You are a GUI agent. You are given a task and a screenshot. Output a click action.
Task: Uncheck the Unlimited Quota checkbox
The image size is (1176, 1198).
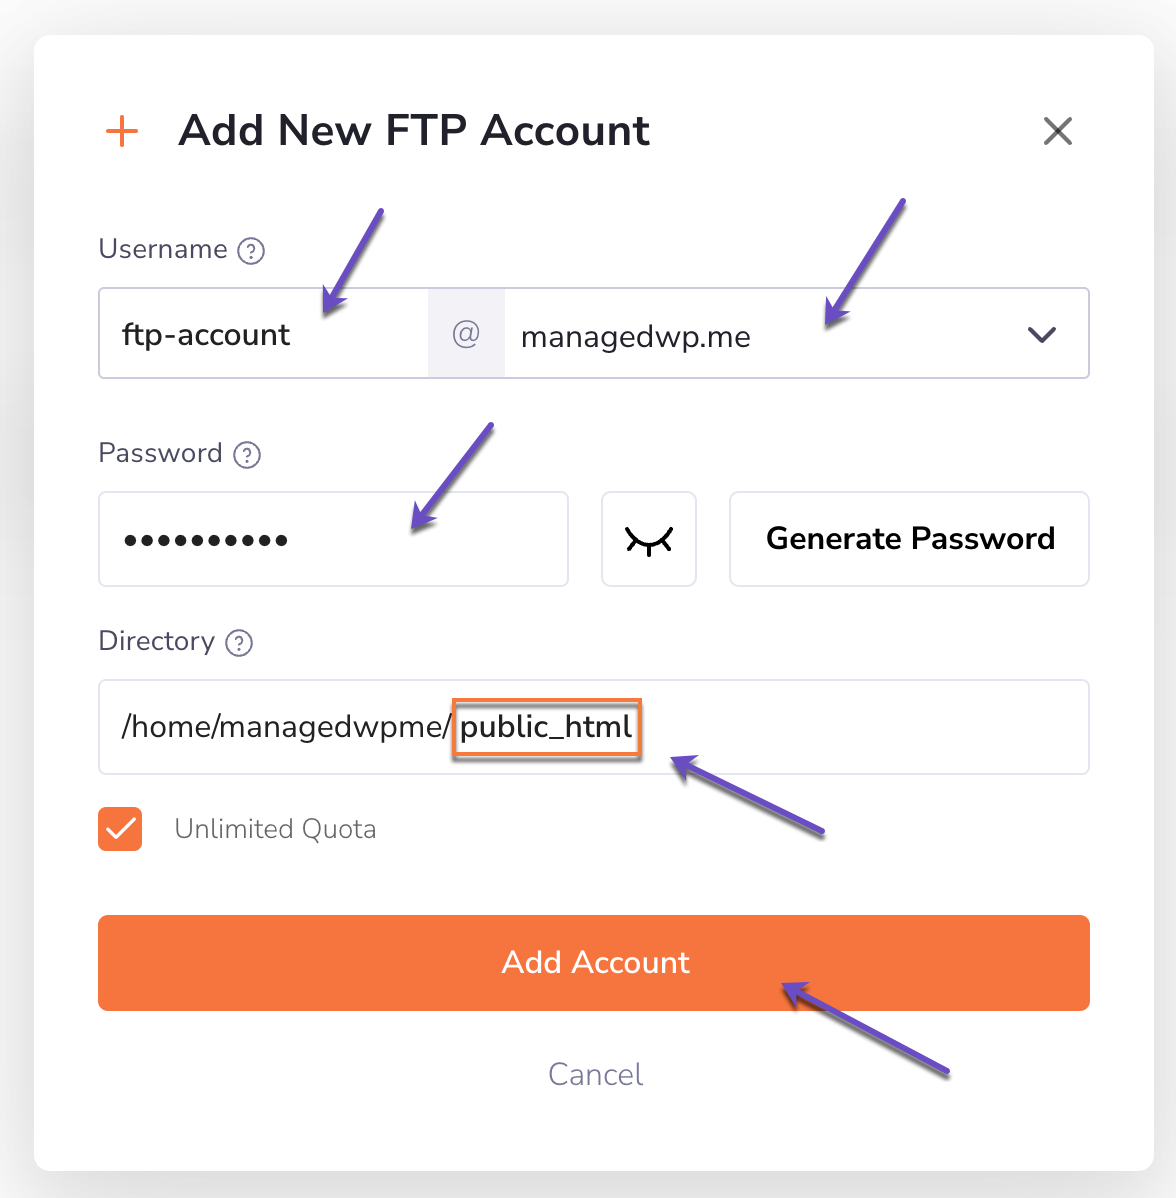120,829
